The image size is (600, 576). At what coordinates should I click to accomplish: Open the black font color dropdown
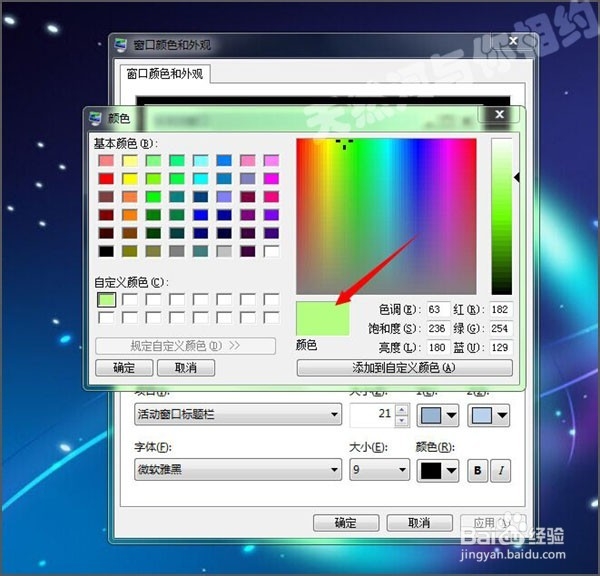438,470
